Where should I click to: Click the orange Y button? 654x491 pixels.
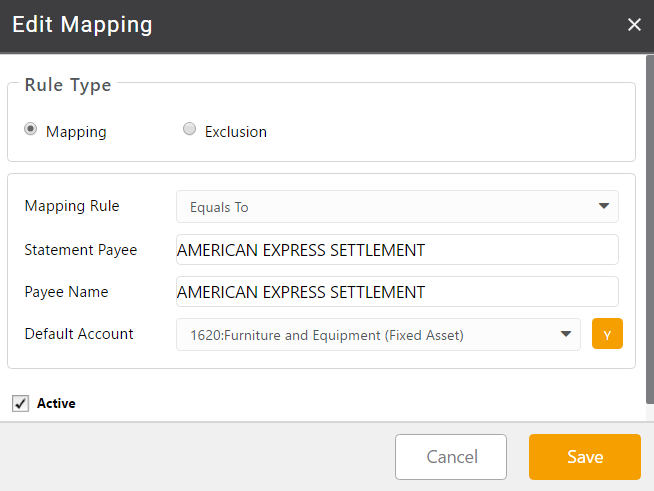click(607, 334)
